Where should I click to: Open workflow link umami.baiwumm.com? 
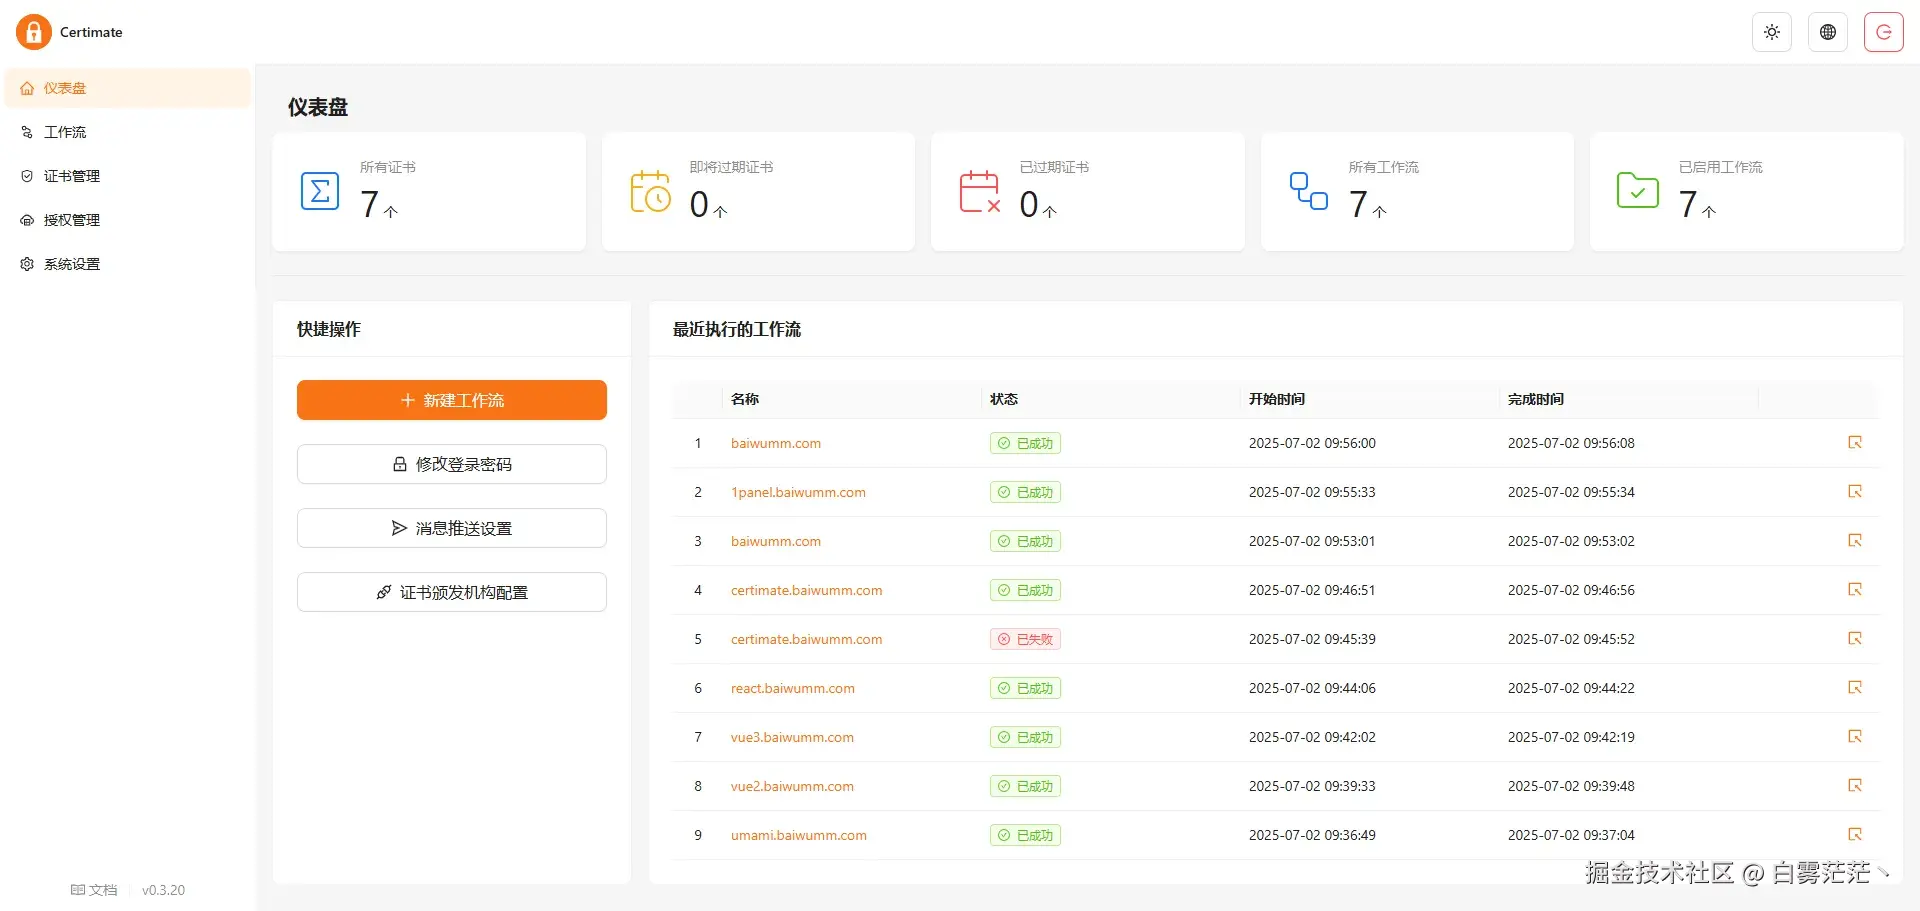click(799, 835)
